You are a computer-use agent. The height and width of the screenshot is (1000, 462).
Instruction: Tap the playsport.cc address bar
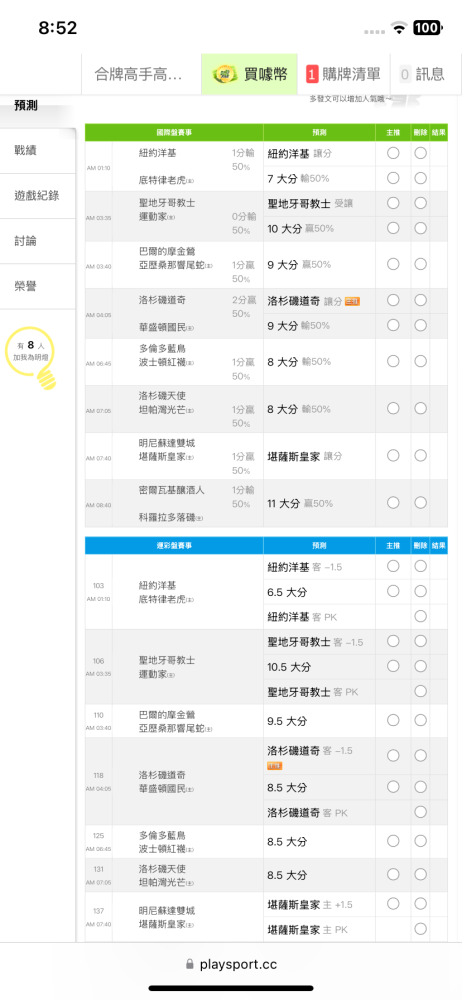[x=231, y=964]
